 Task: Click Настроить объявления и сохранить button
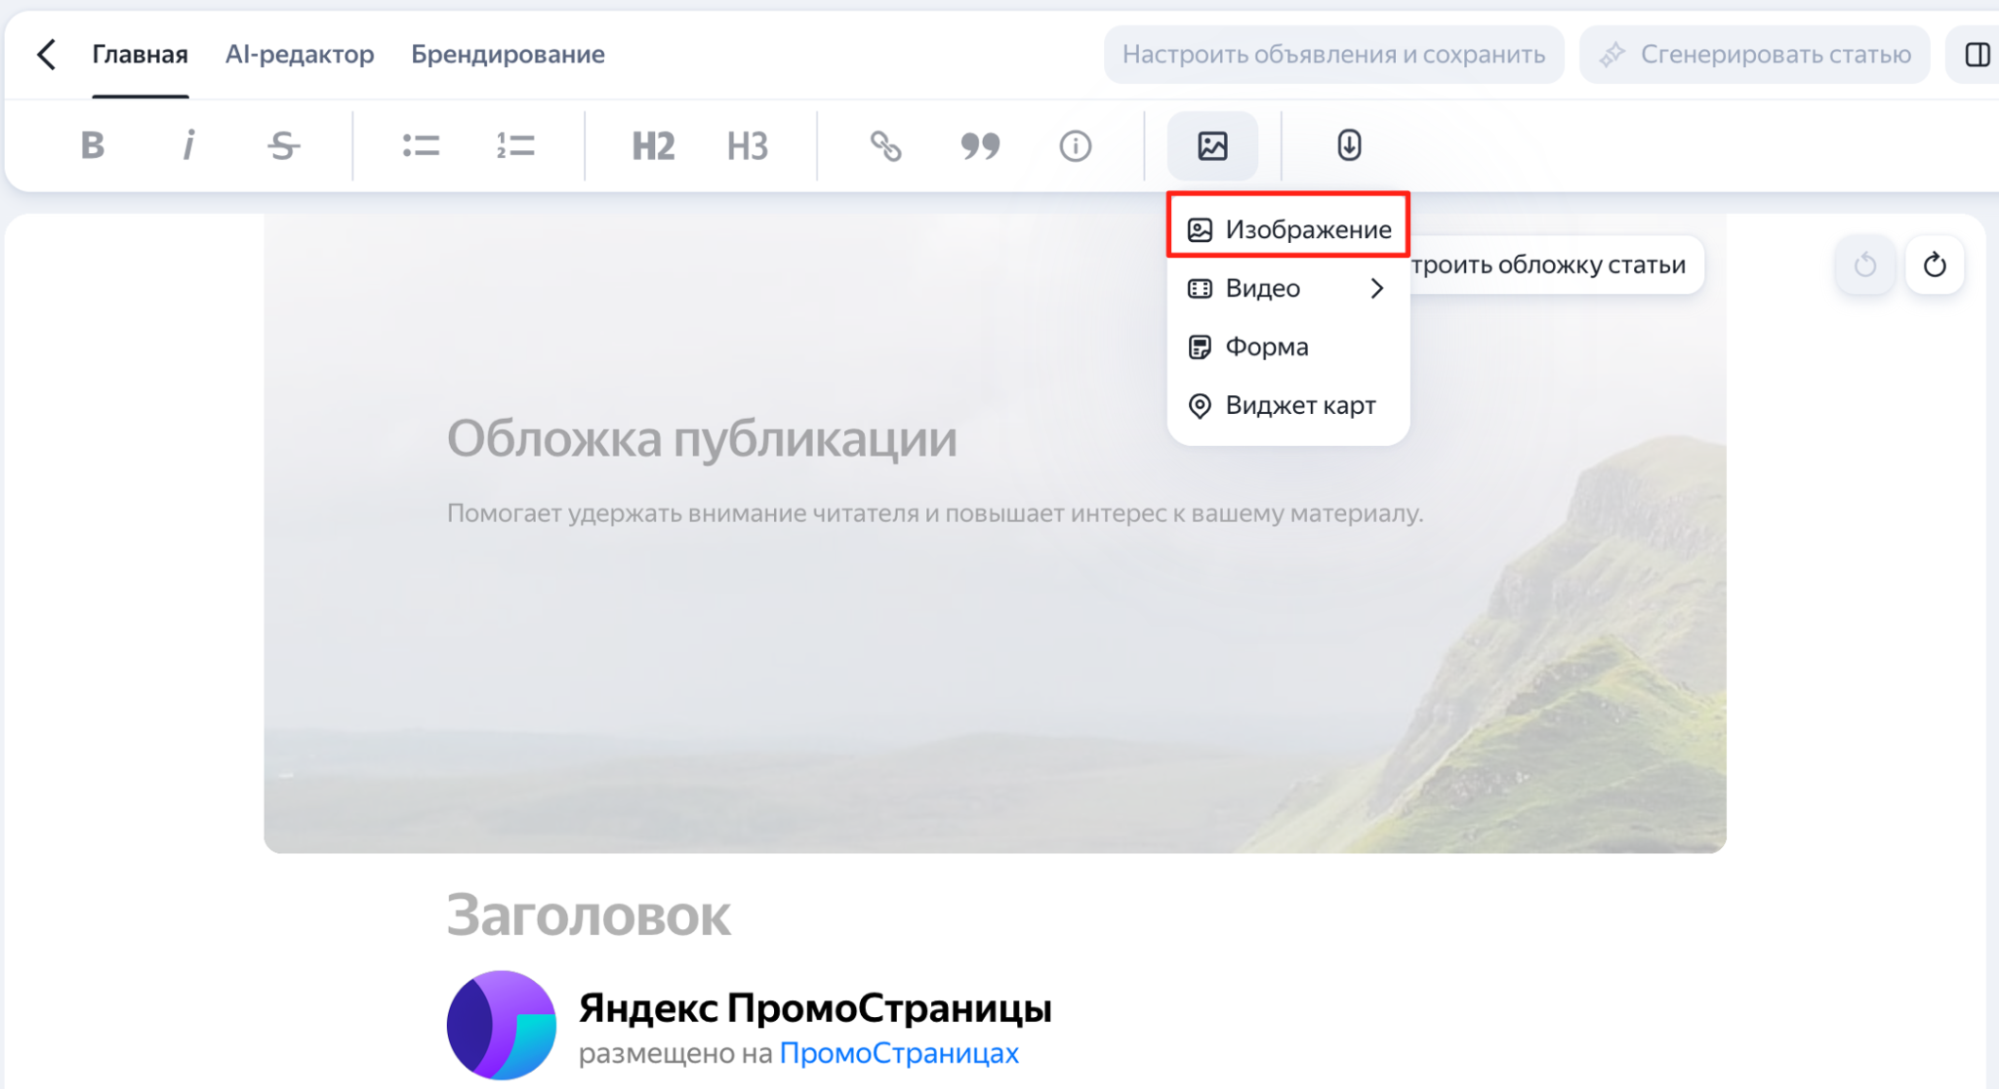[1334, 54]
